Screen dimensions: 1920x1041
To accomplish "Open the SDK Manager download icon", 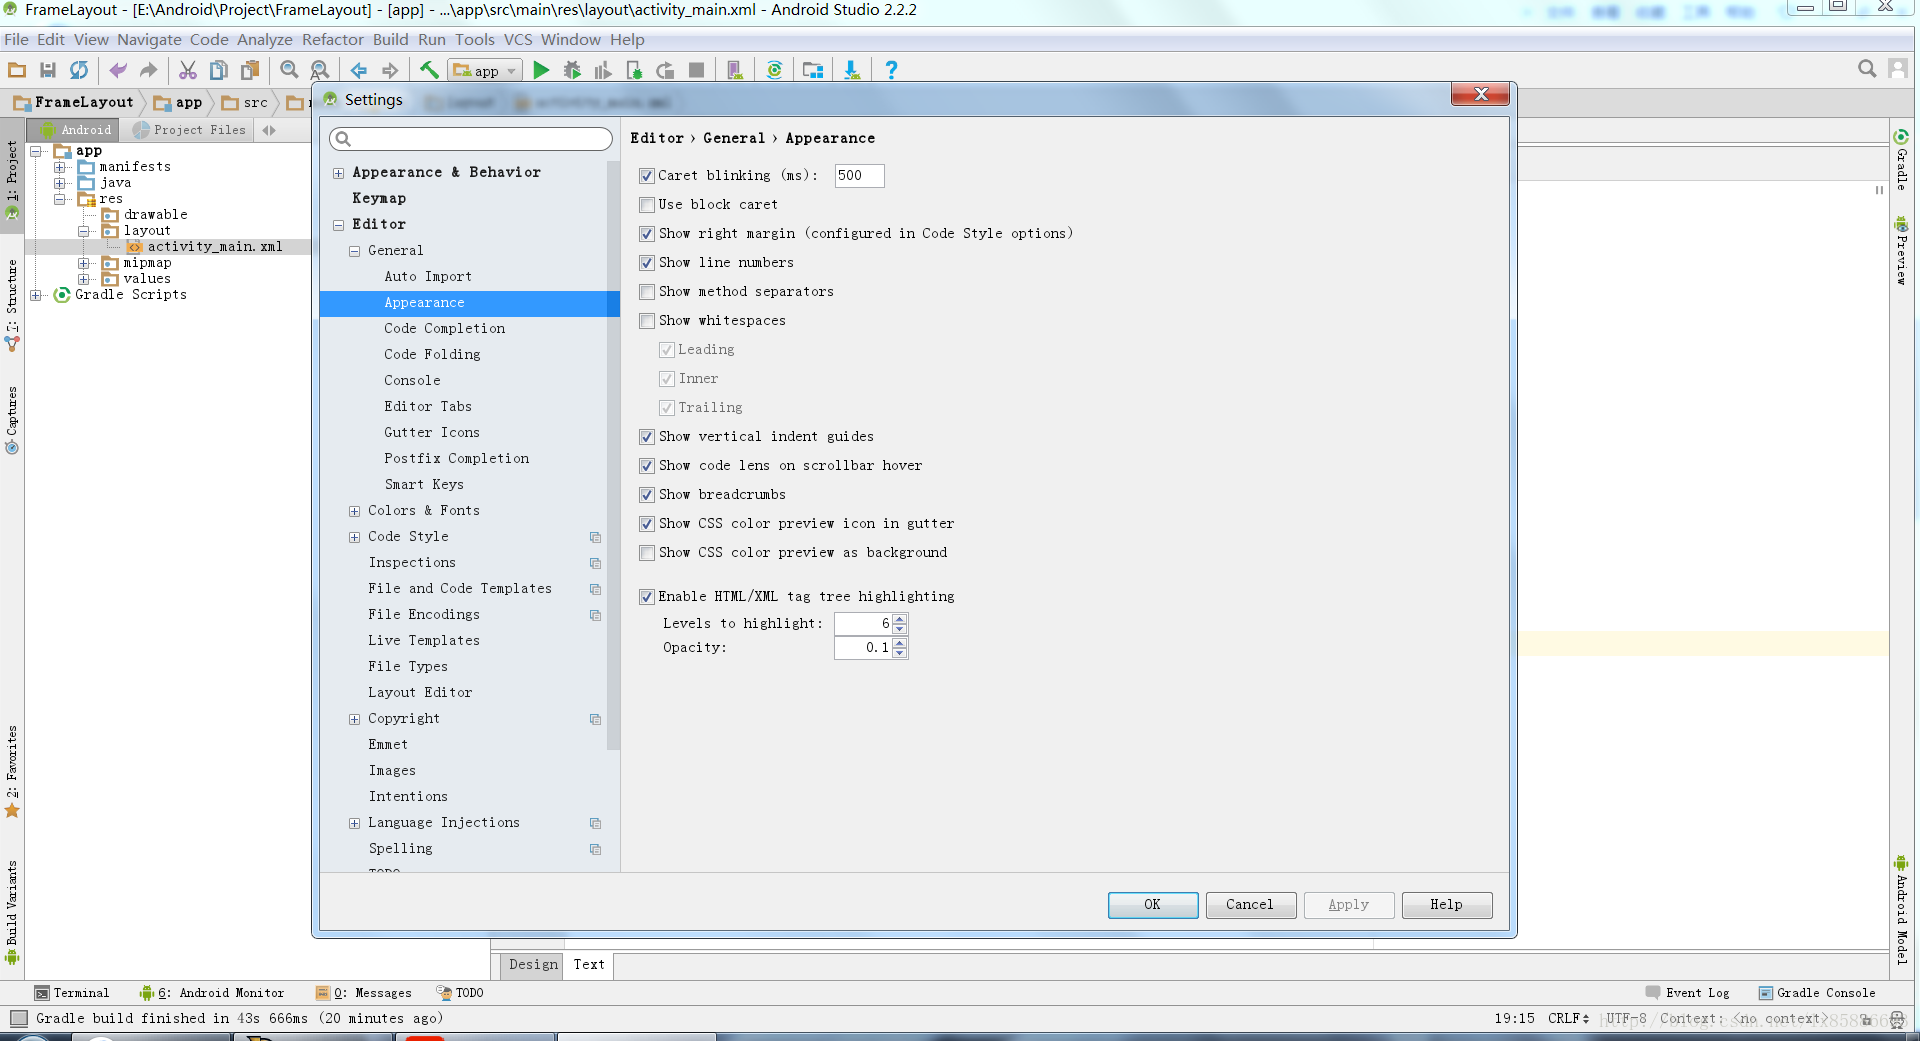I will click(852, 70).
